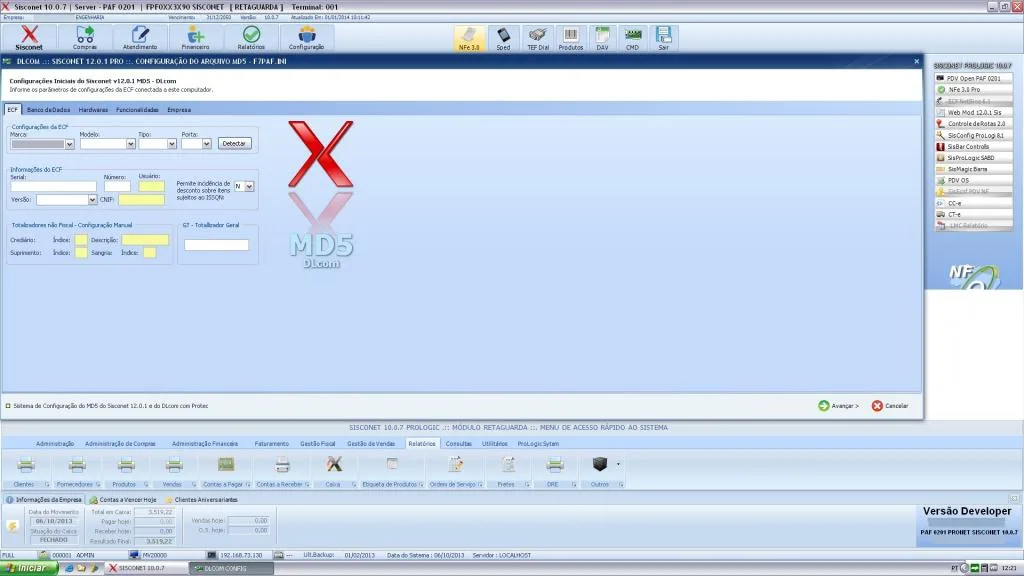
Task: Open the Gestão Fiscal ribbon tab
Action: tap(317, 443)
